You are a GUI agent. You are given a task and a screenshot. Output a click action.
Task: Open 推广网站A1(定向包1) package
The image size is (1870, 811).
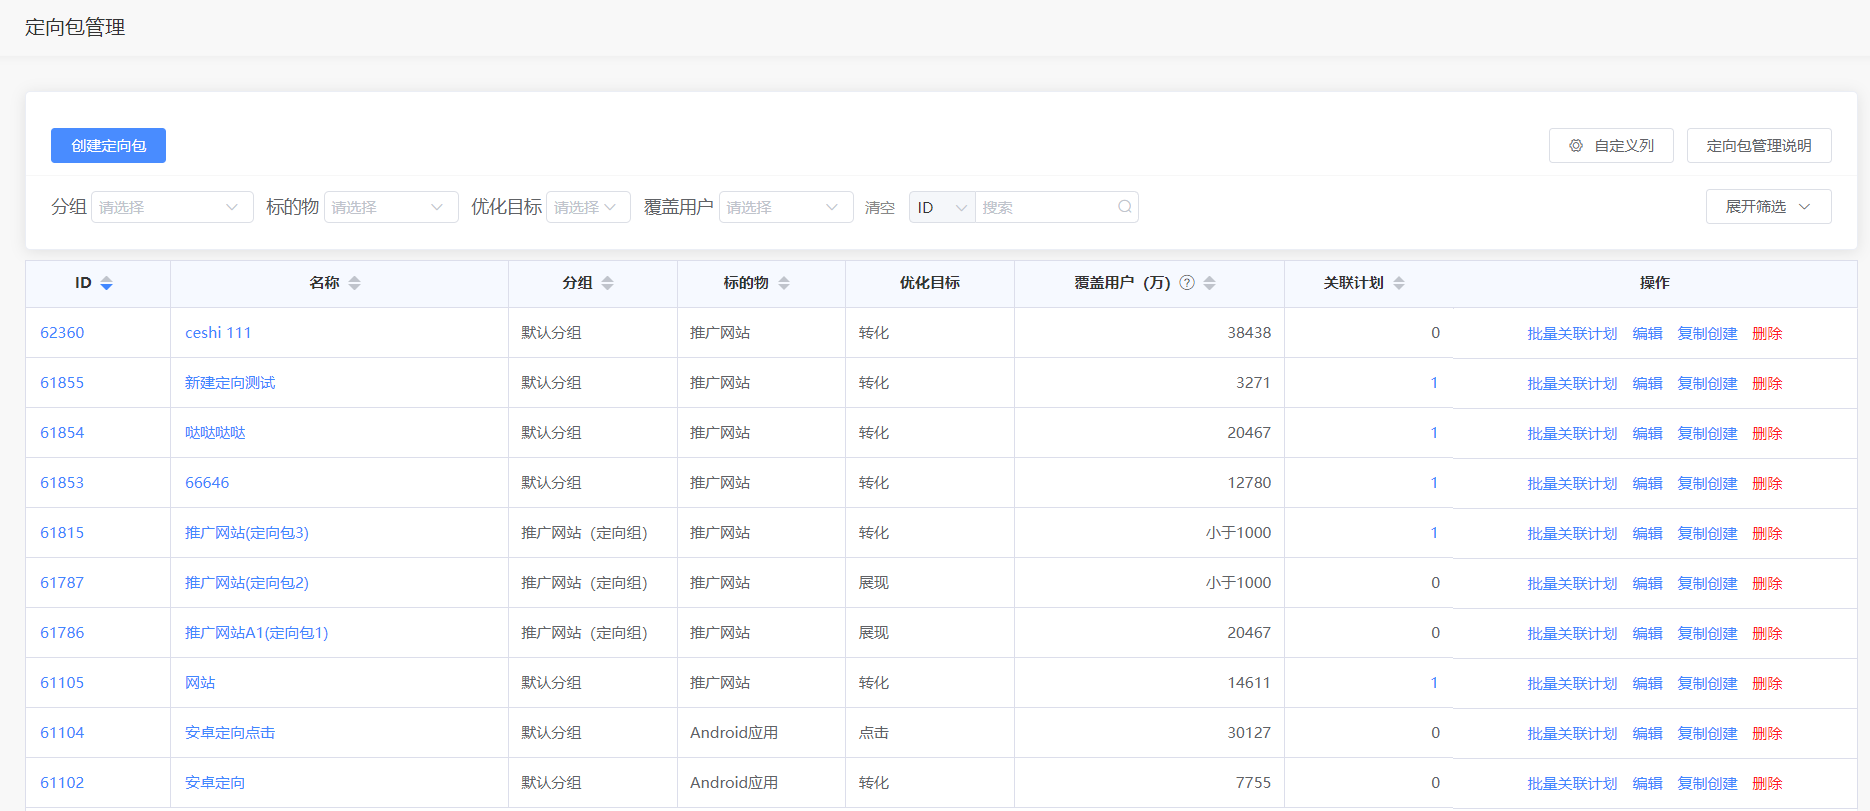pos(257,633)
